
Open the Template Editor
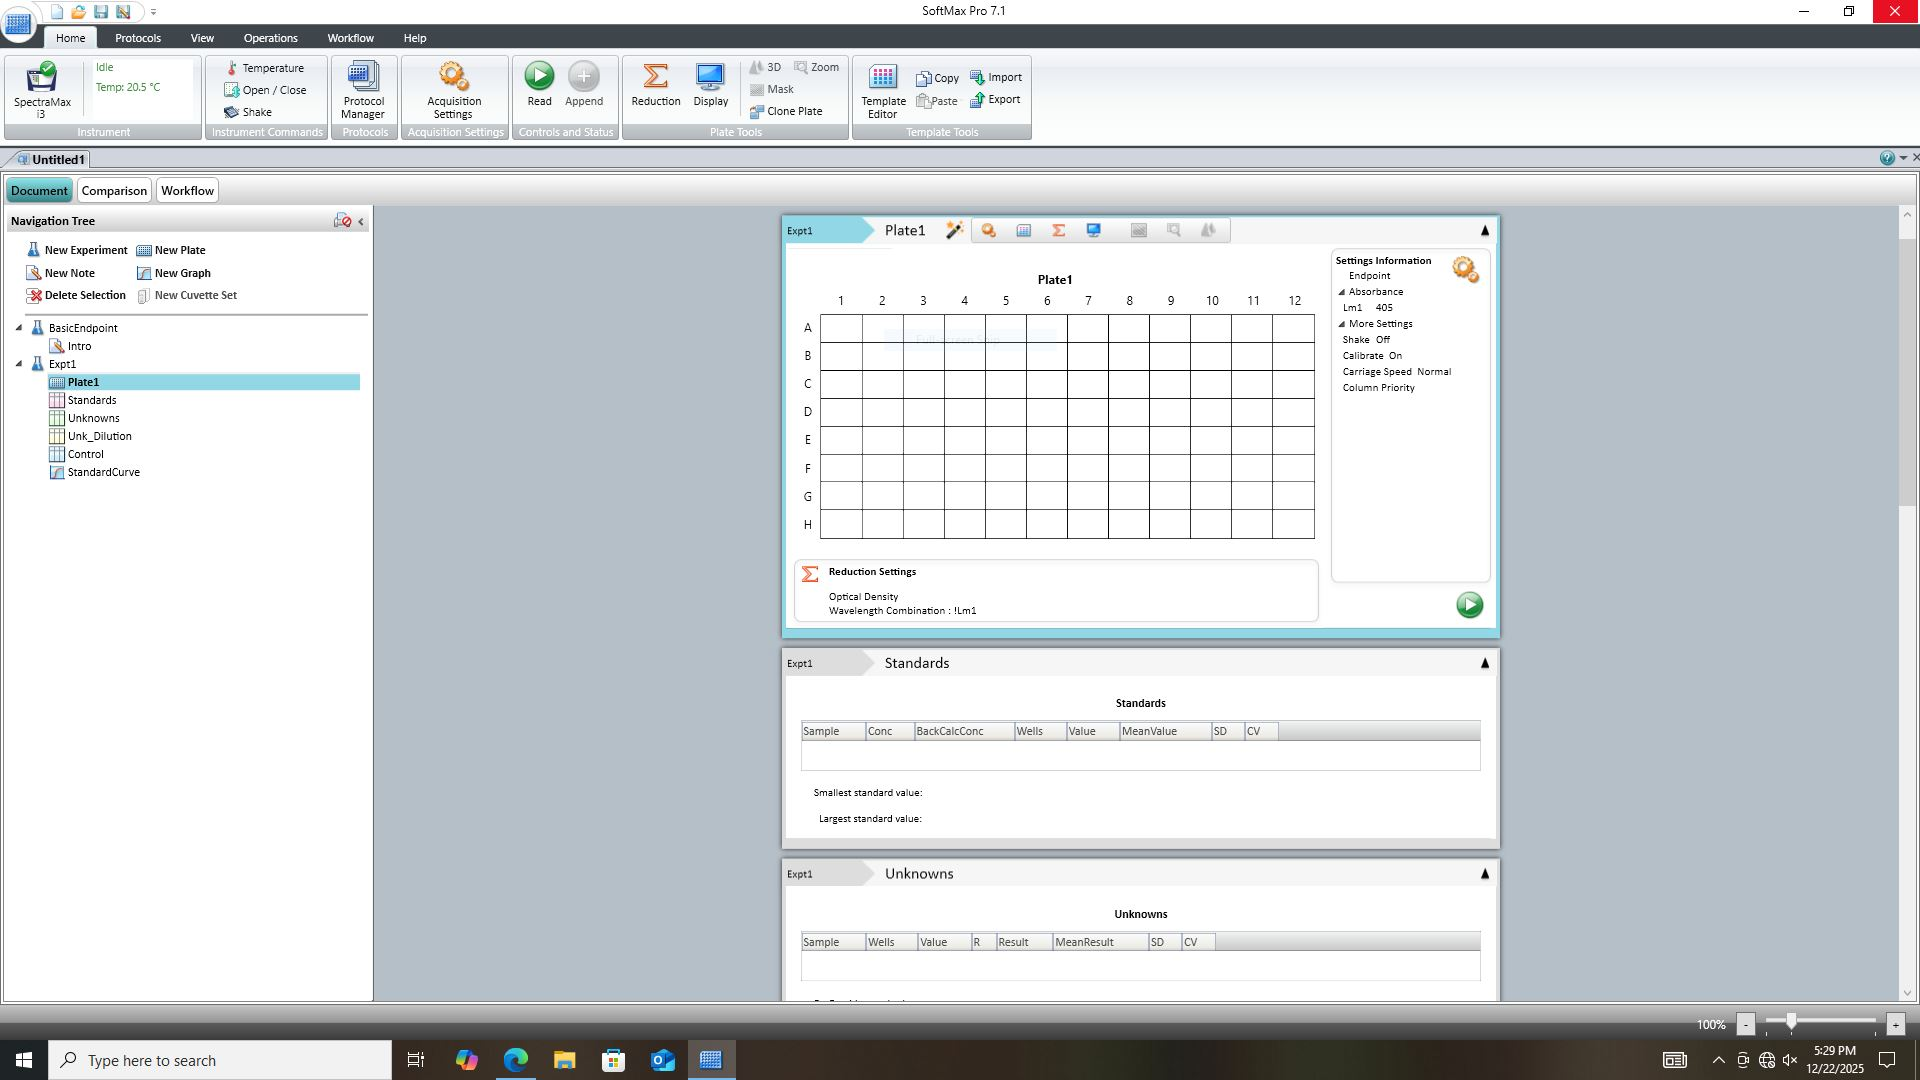(x=883, y=78)
